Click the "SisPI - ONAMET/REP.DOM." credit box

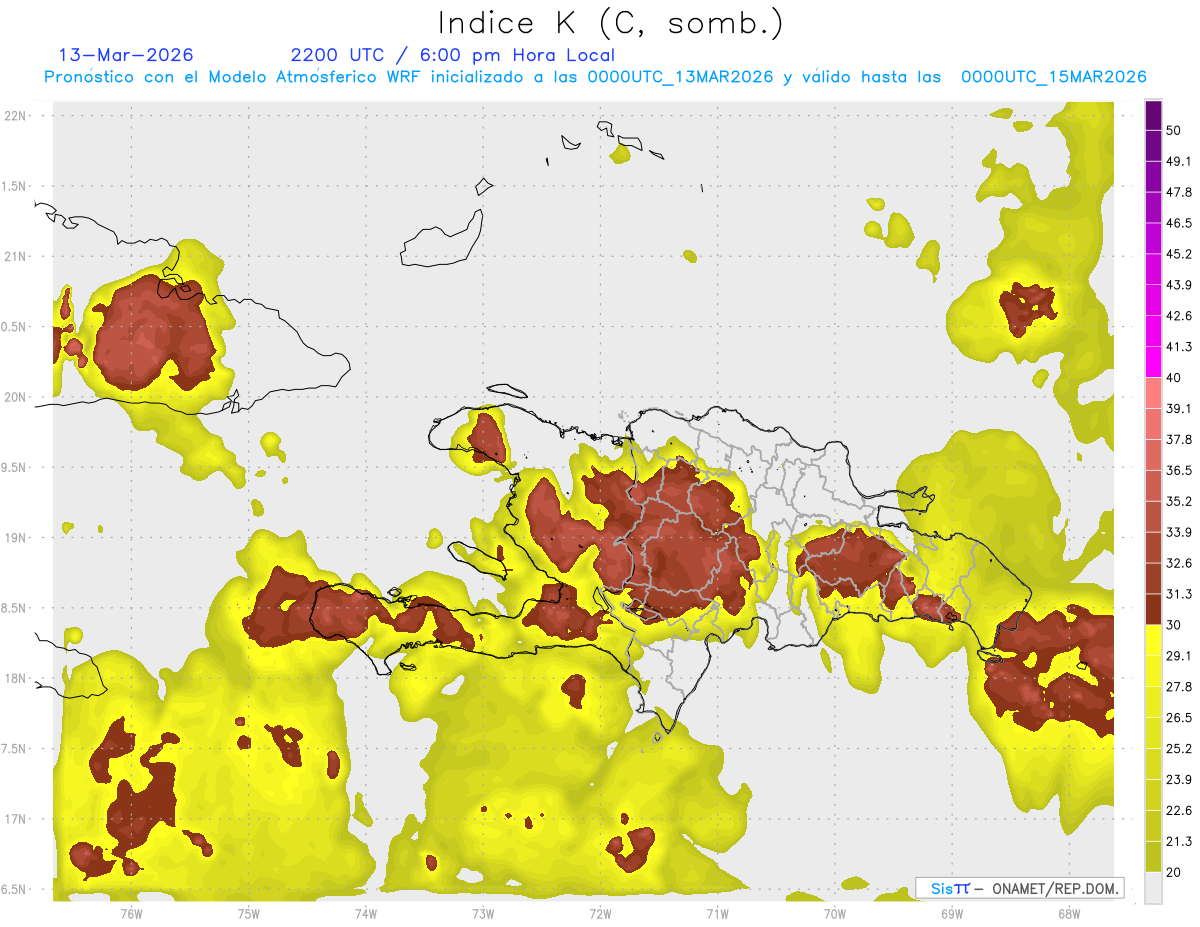[x=1019, y=888]
